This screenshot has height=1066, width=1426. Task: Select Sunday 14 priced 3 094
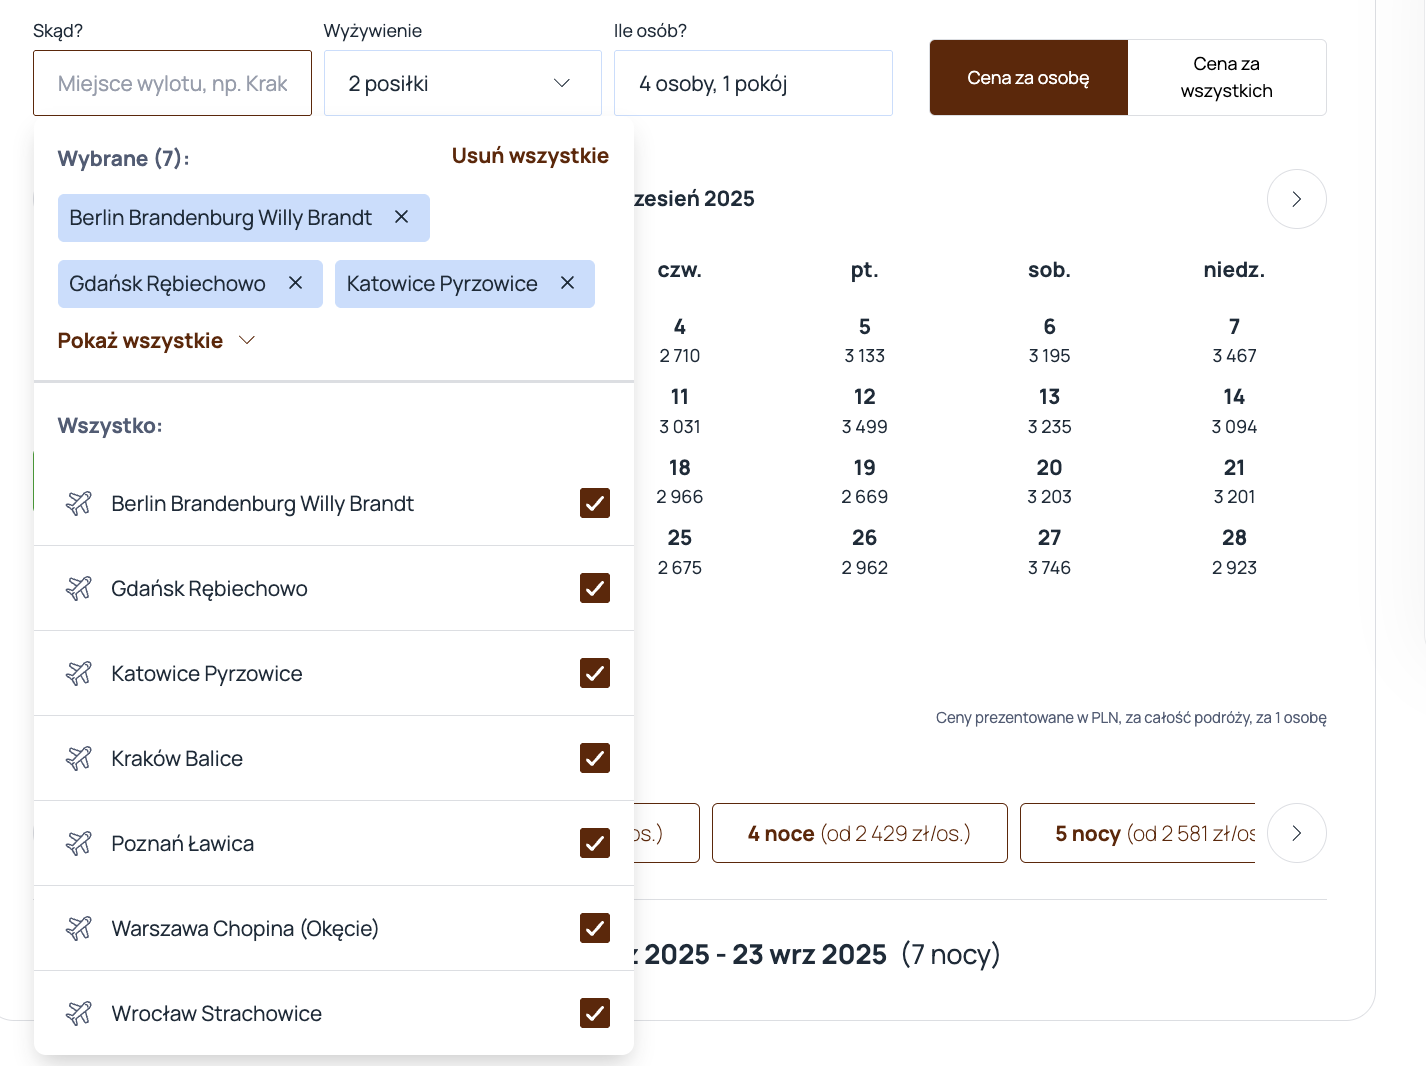point(1235,411)
